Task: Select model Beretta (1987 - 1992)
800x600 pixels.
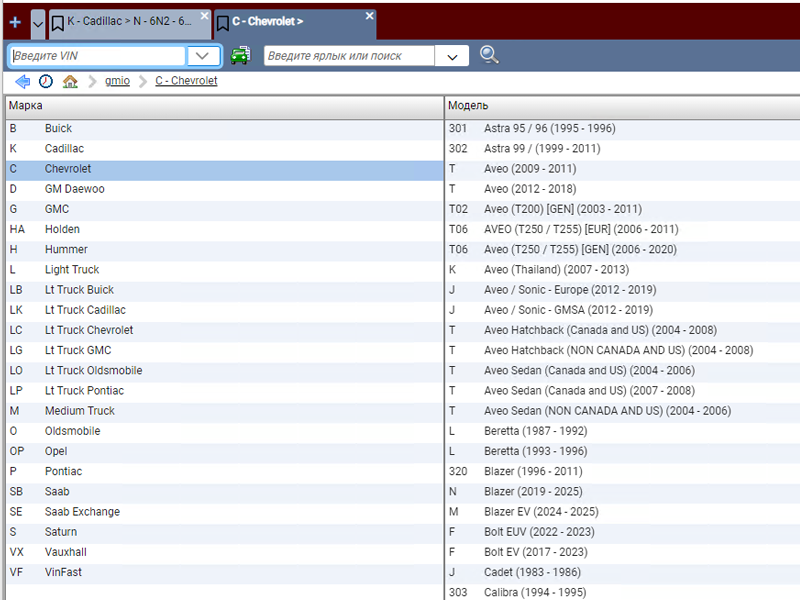Action: pos(622,431)
